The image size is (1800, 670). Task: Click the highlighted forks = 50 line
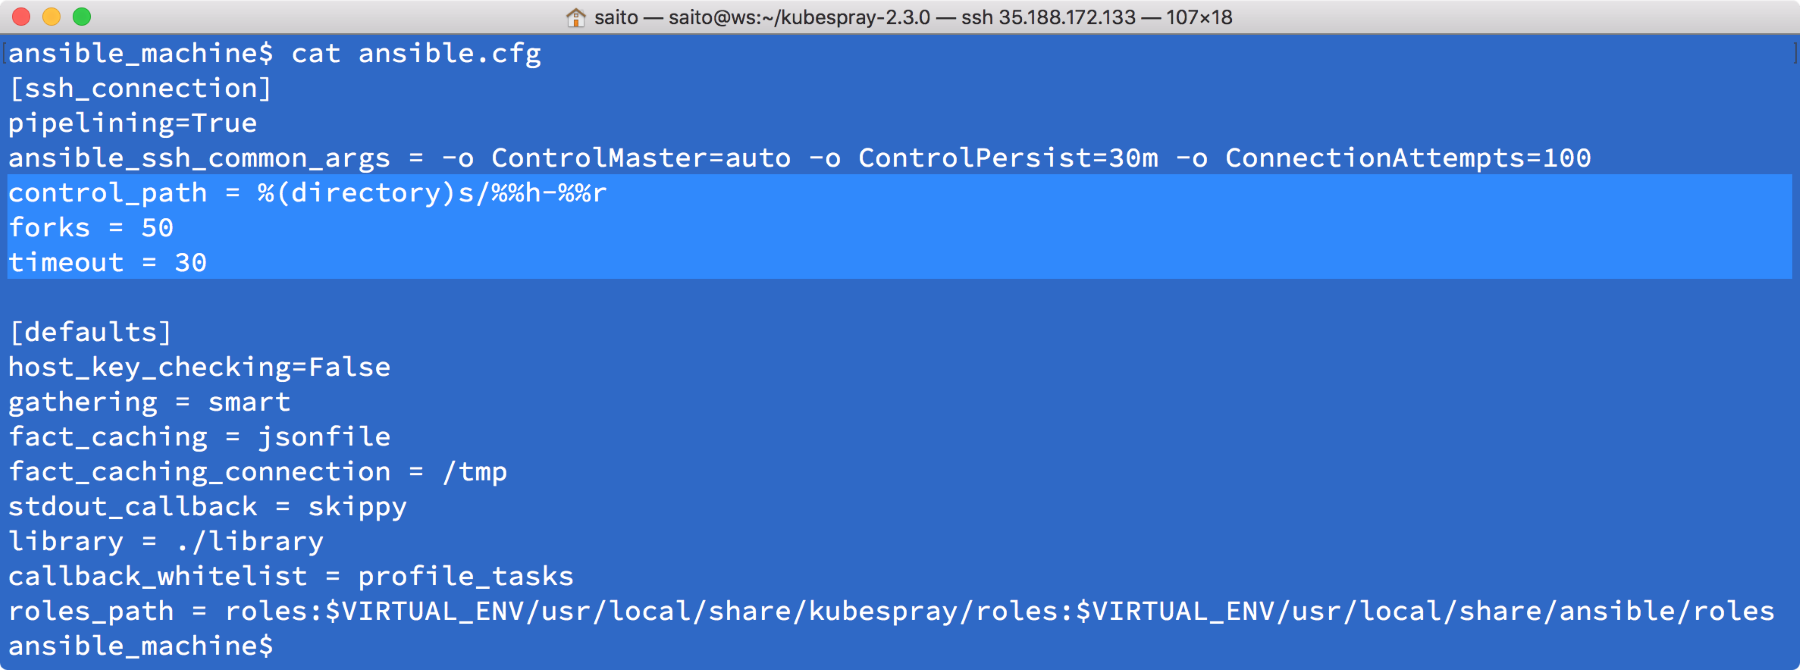coord(91,227)
